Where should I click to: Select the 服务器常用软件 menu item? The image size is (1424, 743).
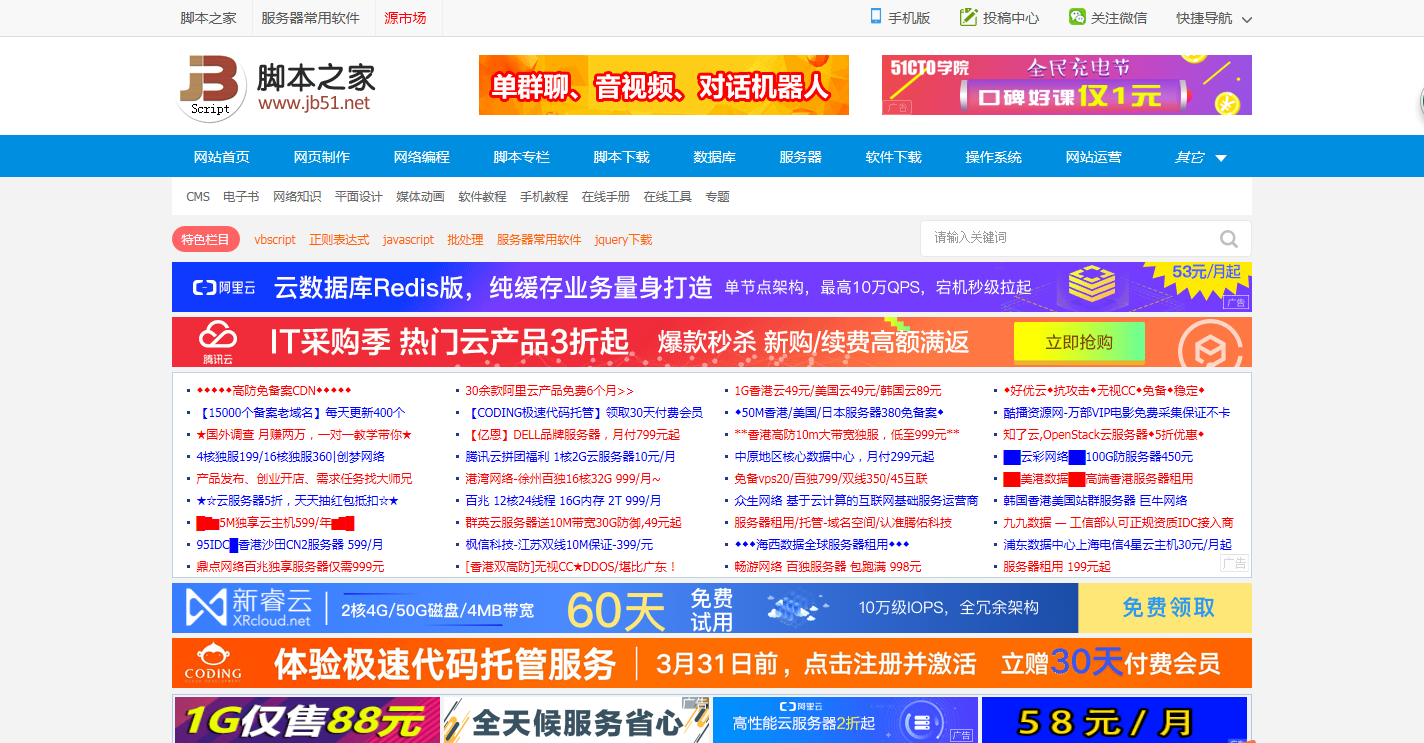pyautogui.click(x=312, y=17)
